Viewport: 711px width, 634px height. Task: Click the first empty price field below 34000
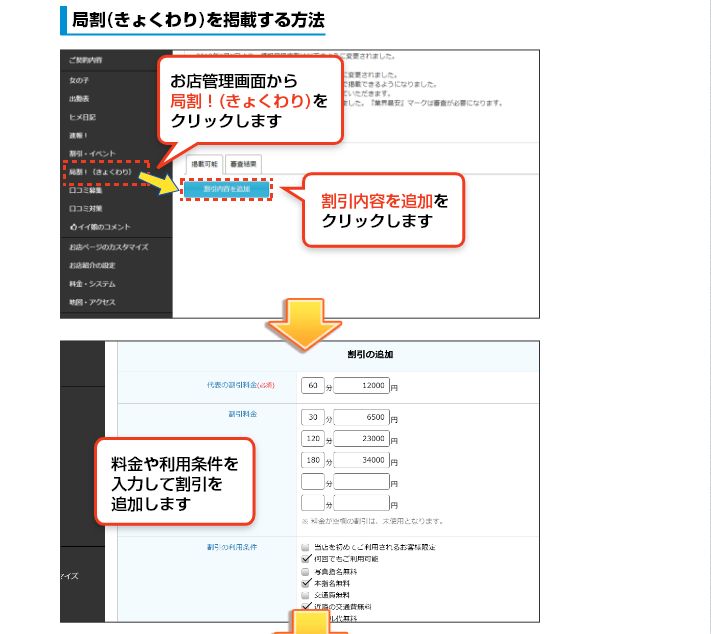[x=361, y=482]
